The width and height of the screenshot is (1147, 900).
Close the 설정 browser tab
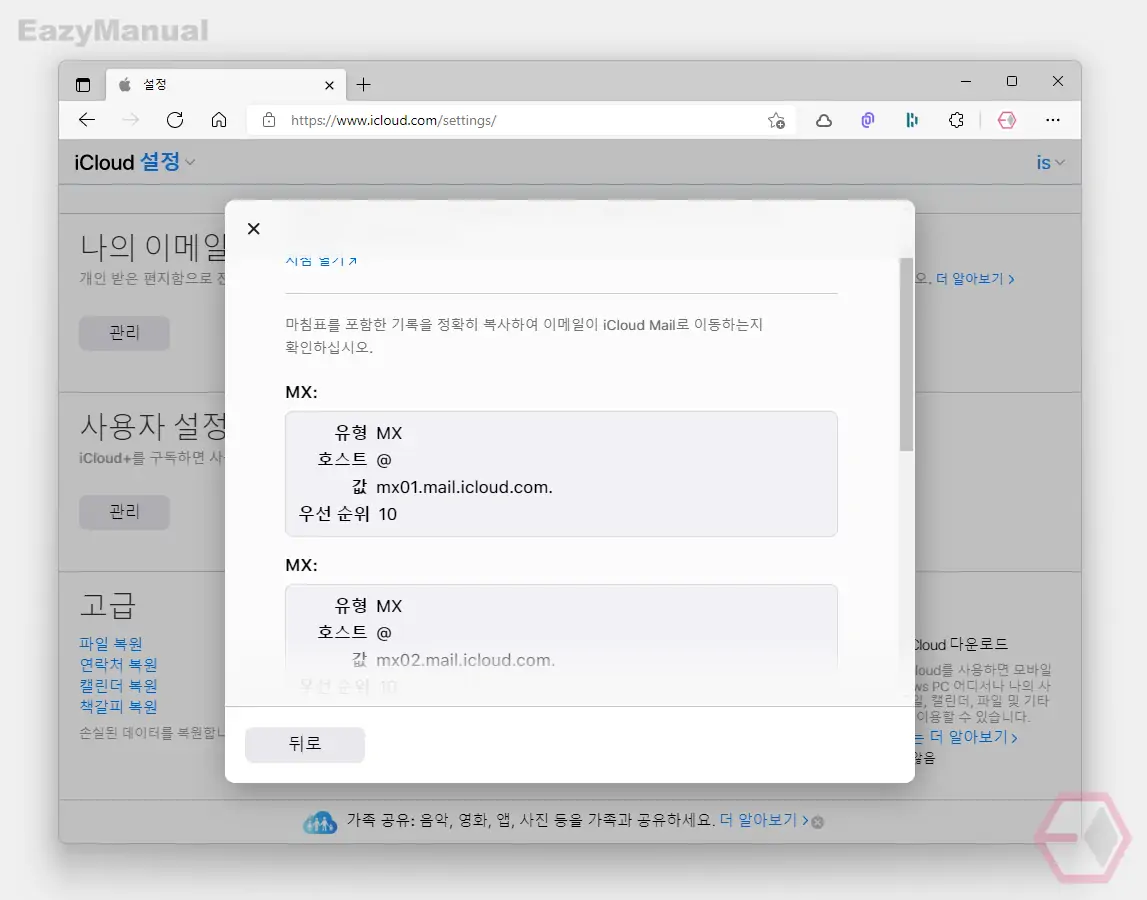tap(329, 86)
